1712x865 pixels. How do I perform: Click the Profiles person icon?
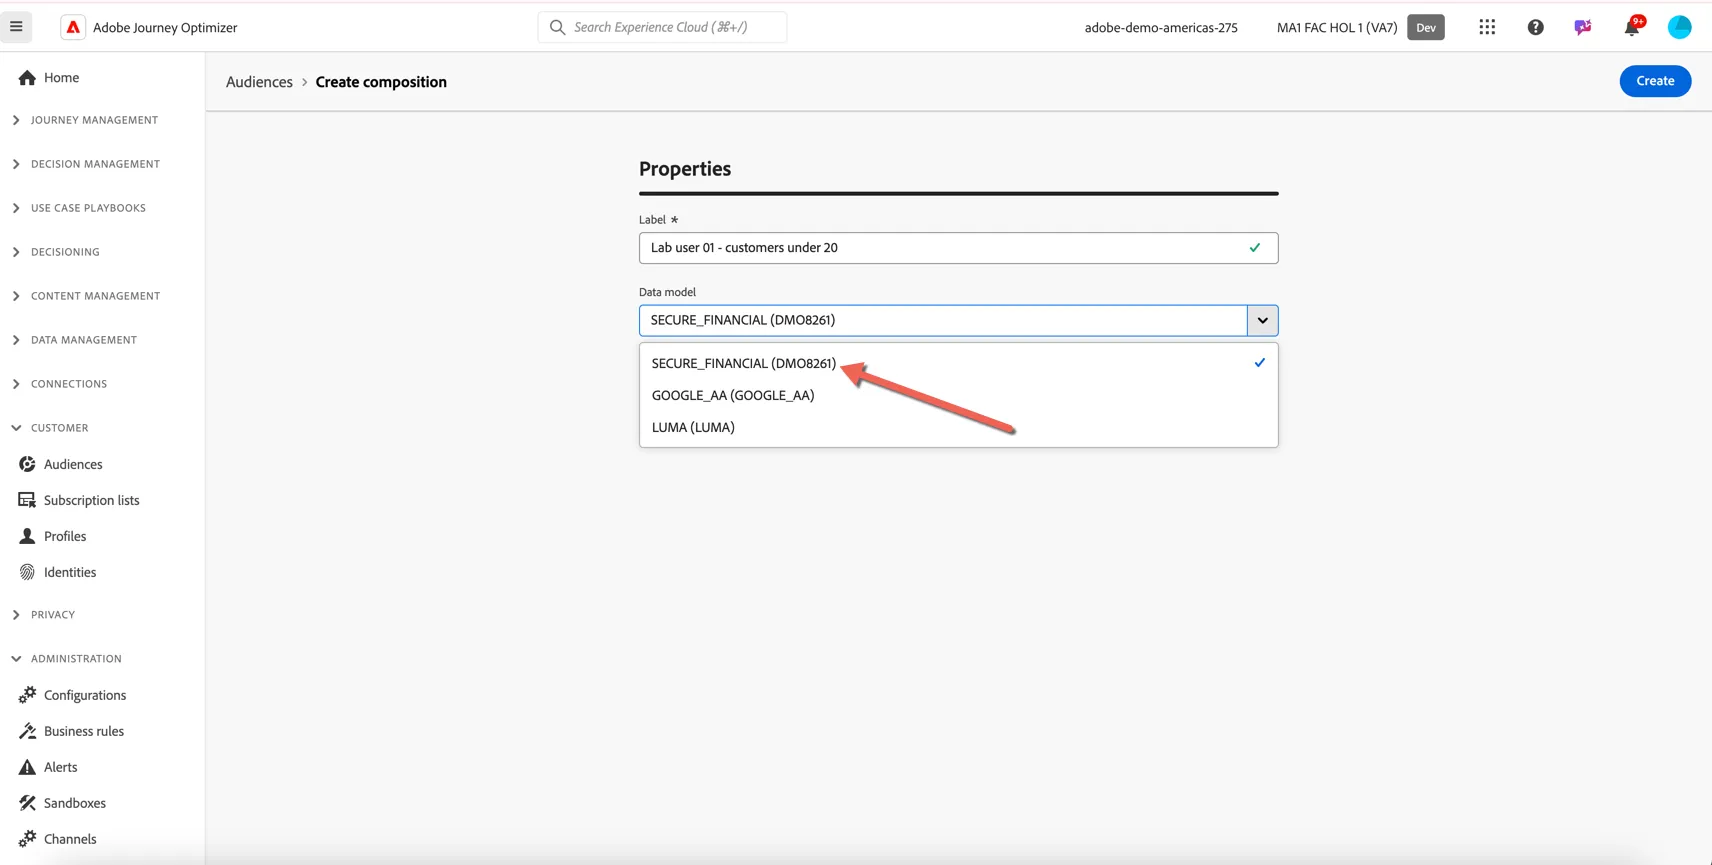point(27,536)
